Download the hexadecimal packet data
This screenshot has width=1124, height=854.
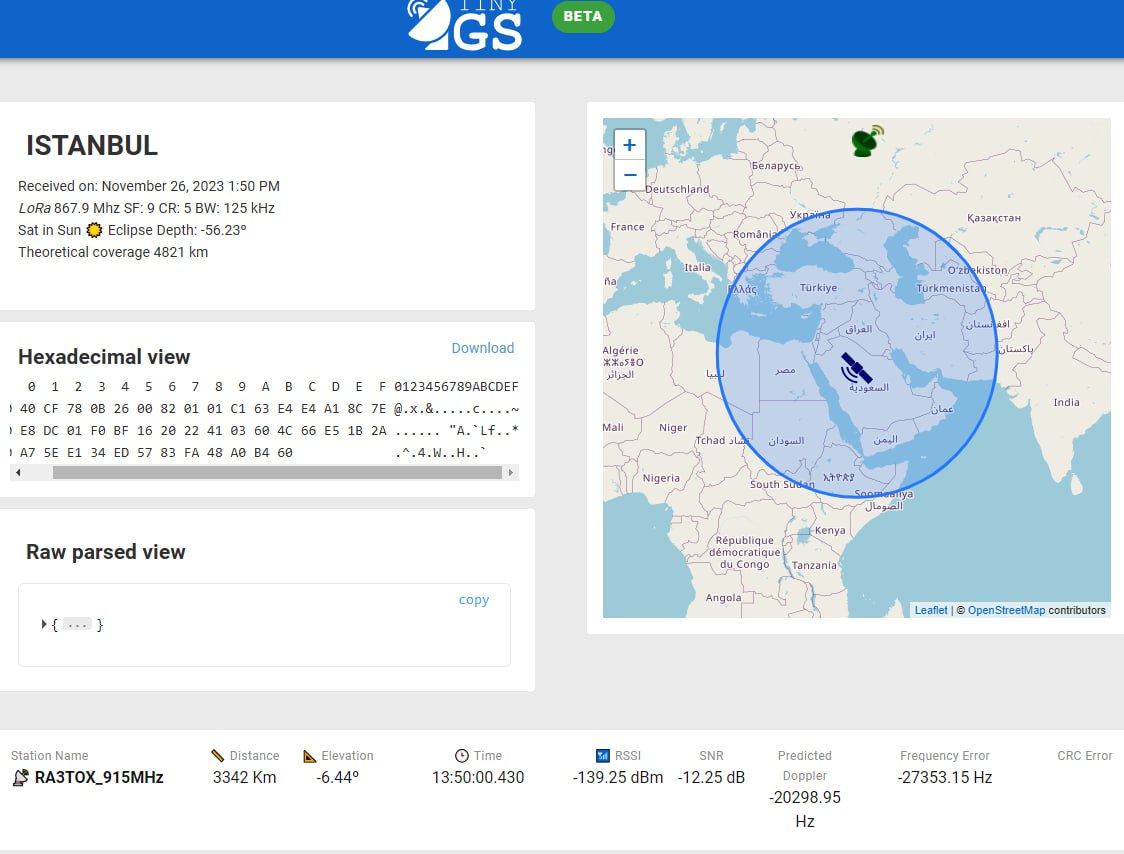[x=482, y=348]
